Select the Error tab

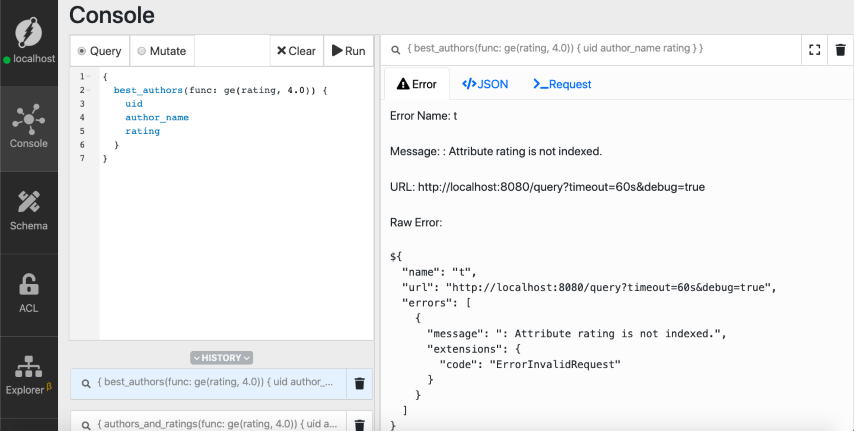point(416,84)
